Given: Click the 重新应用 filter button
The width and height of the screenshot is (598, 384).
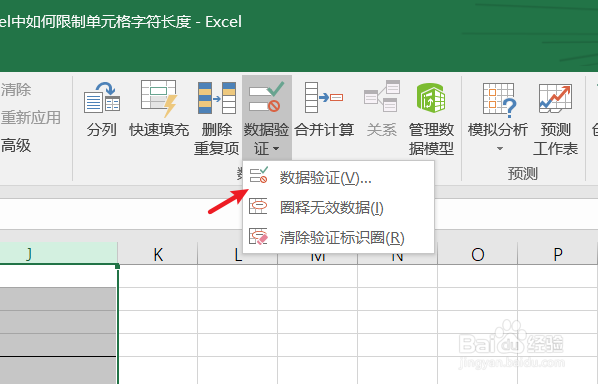Looking at the screenshot, I should point(31,117).
